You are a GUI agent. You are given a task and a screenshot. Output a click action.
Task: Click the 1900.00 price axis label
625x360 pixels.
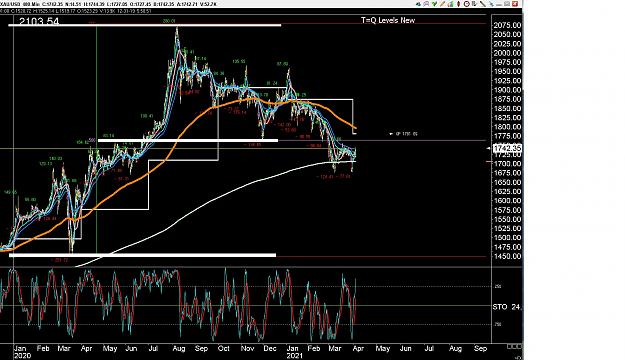click(x=507, y=90)
